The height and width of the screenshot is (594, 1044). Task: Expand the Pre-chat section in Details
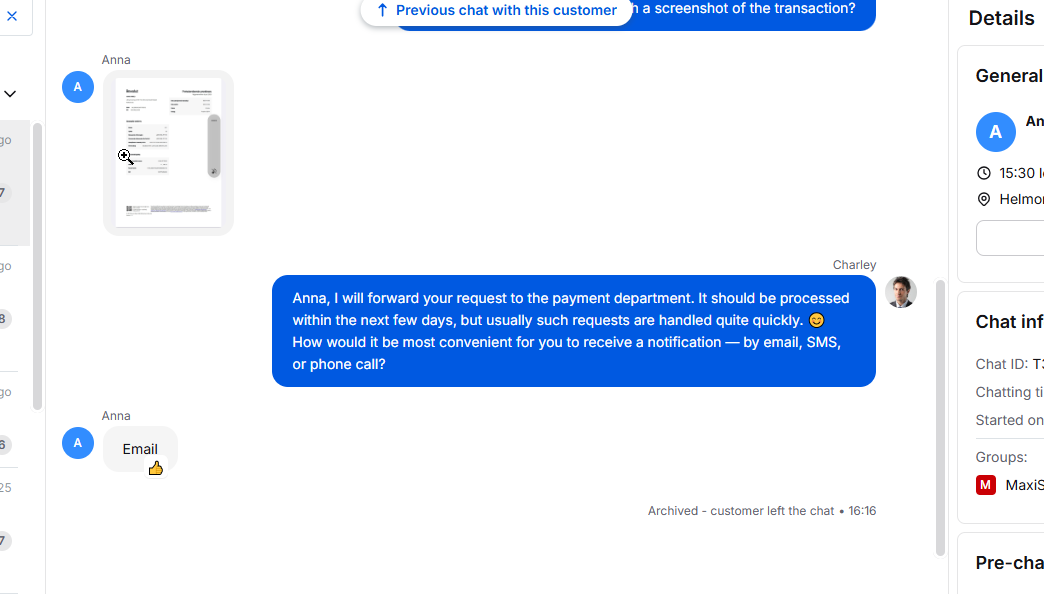pos(1009,562)
